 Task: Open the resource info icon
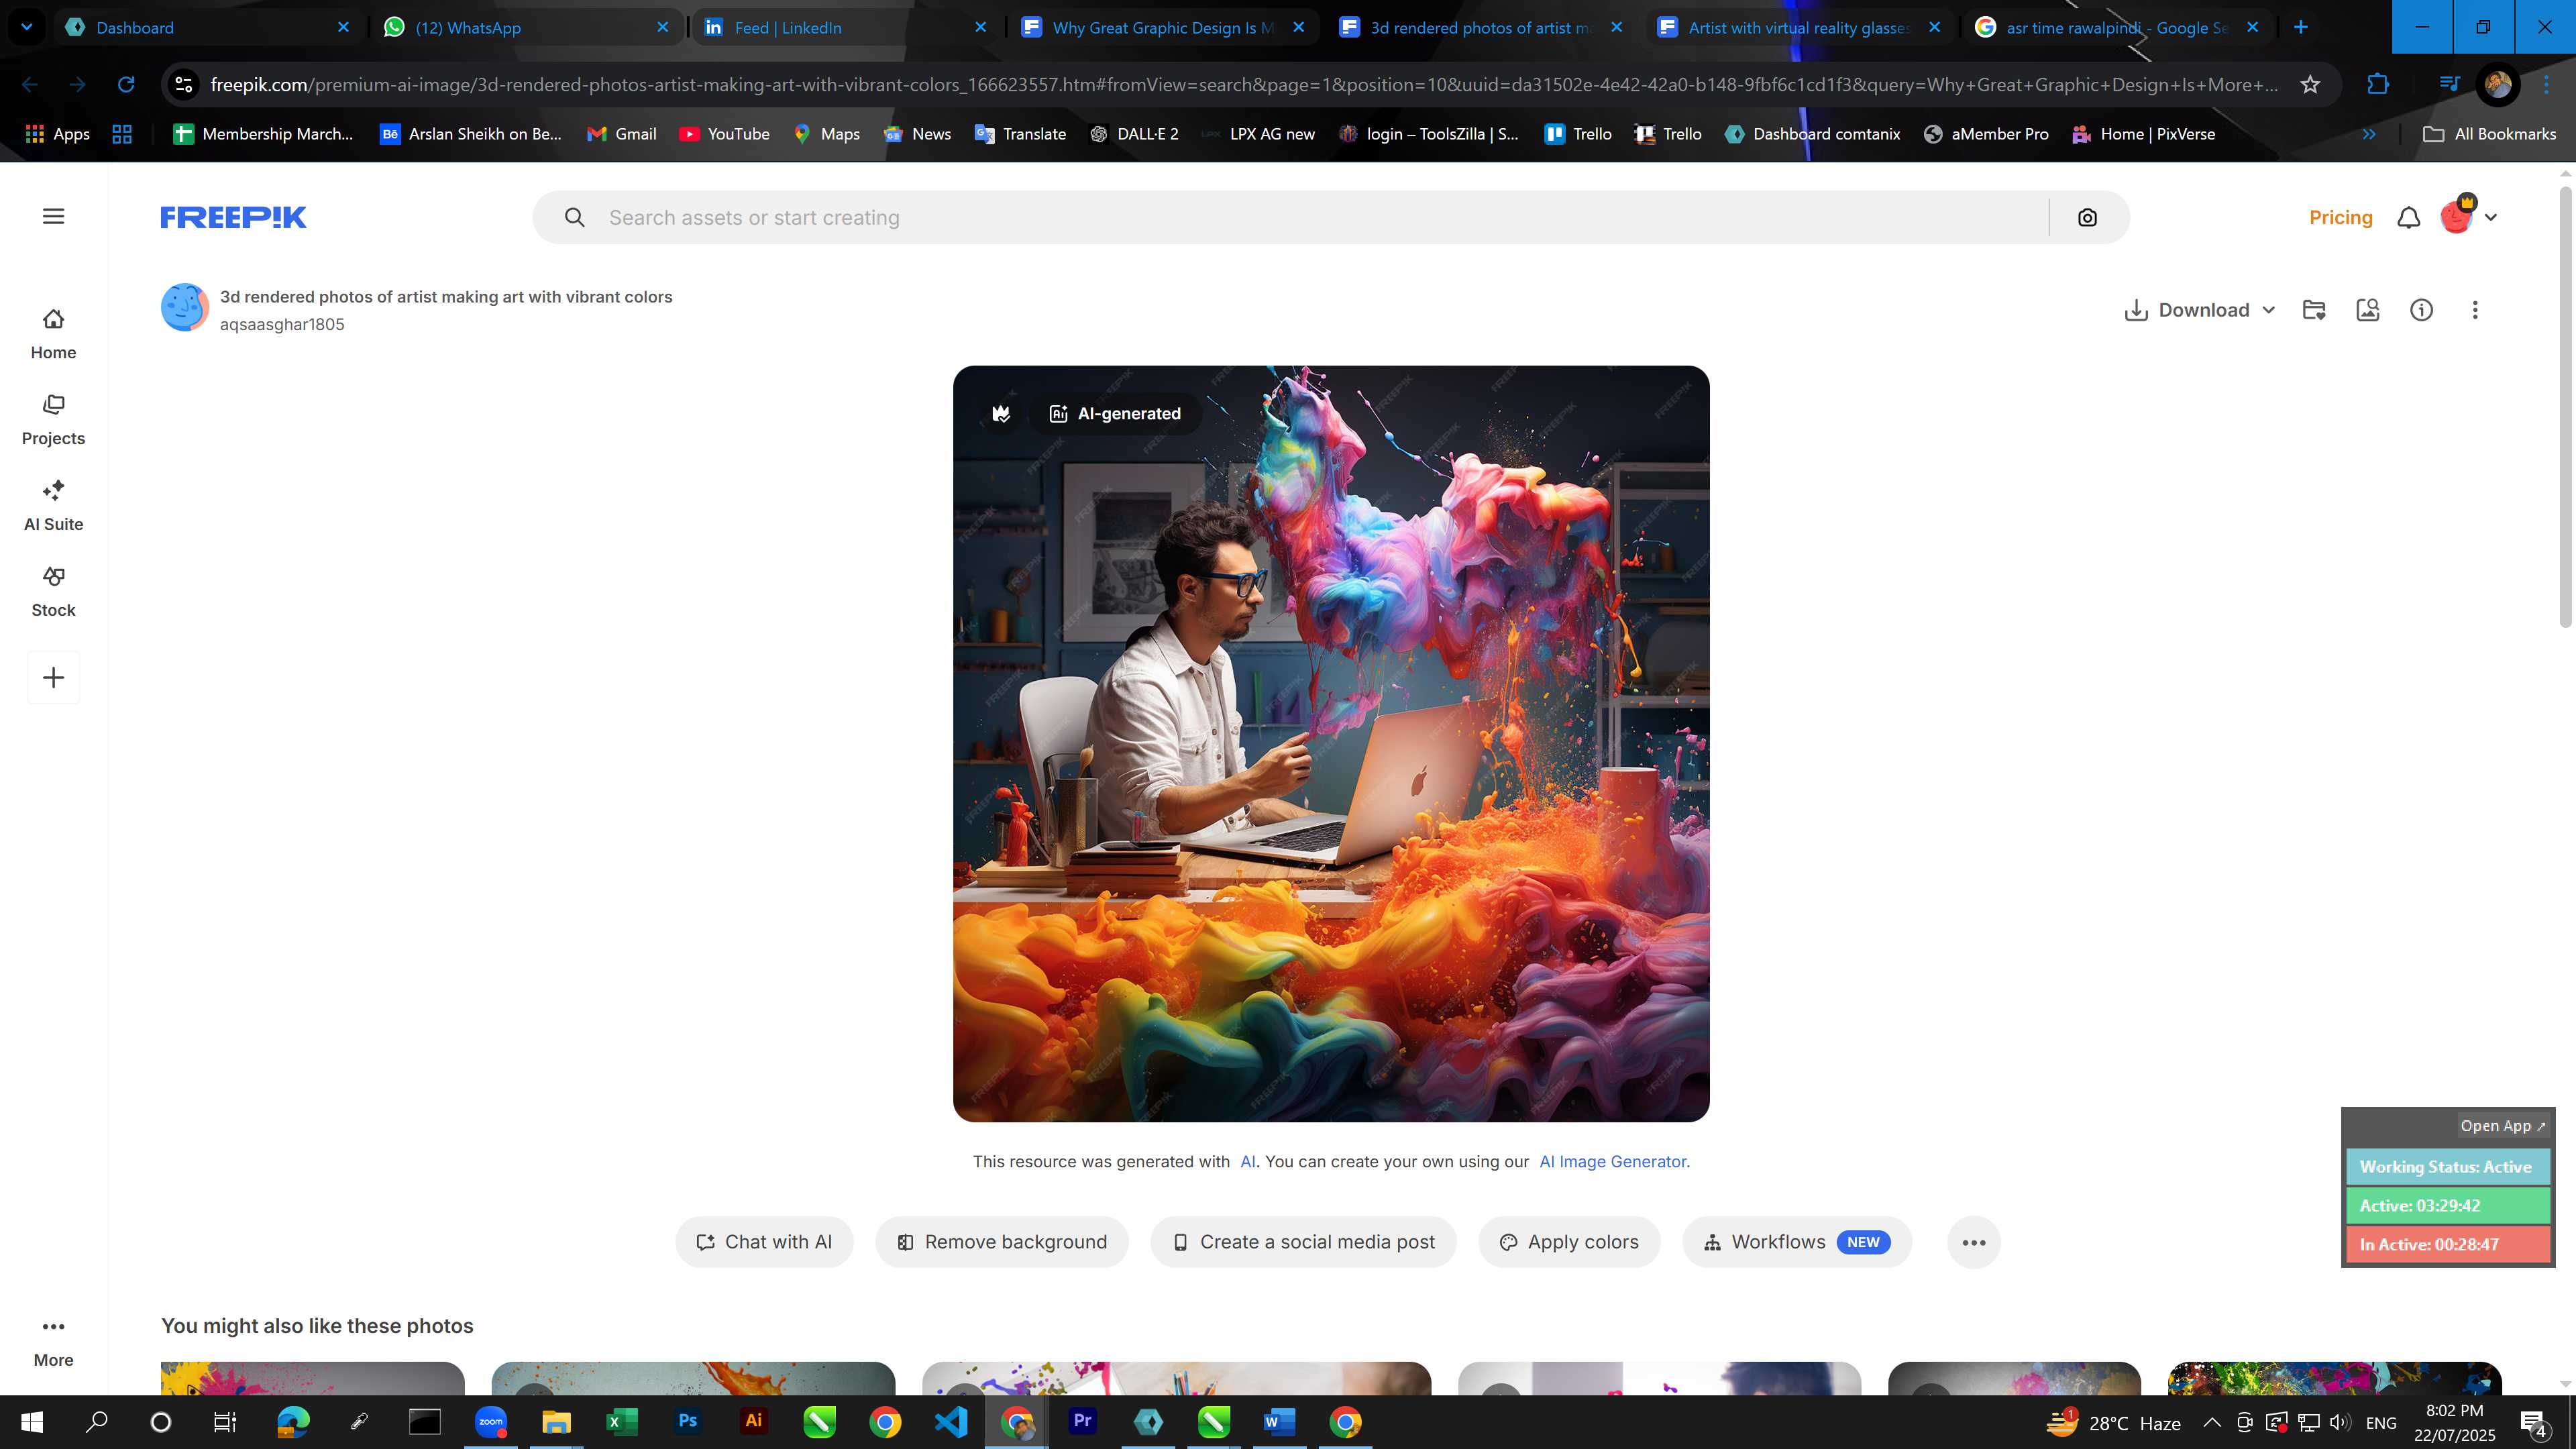2421,310
